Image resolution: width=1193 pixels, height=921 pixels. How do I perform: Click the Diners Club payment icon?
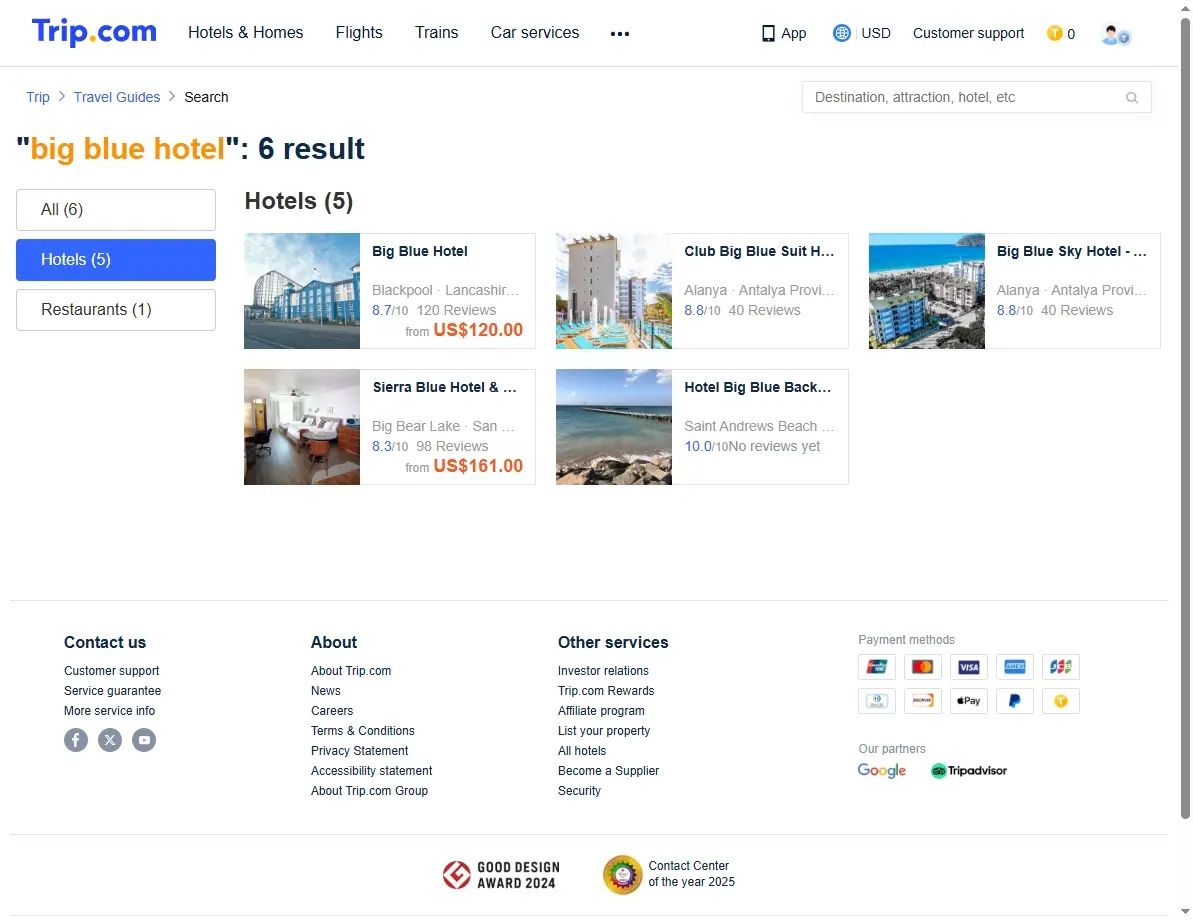click(x=876, y=700)
